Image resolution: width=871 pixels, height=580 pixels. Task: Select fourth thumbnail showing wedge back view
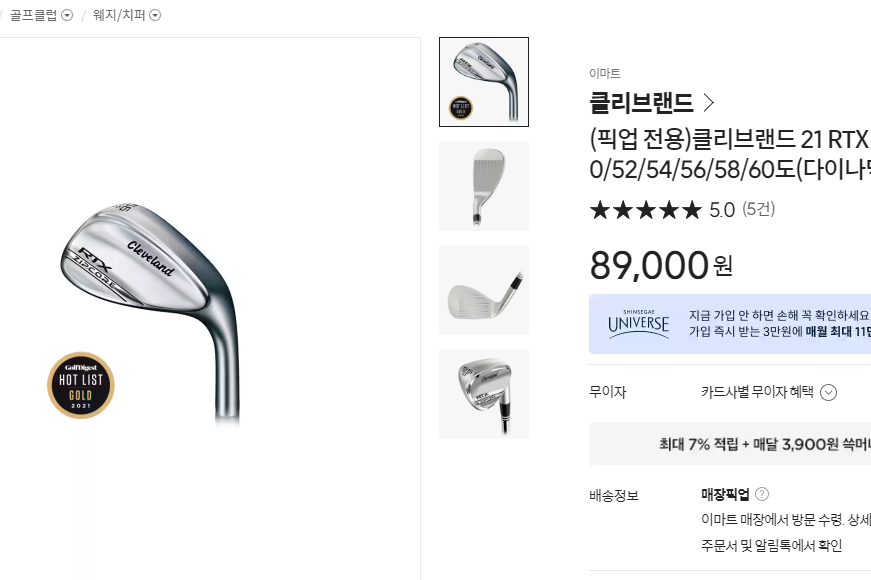484,394
